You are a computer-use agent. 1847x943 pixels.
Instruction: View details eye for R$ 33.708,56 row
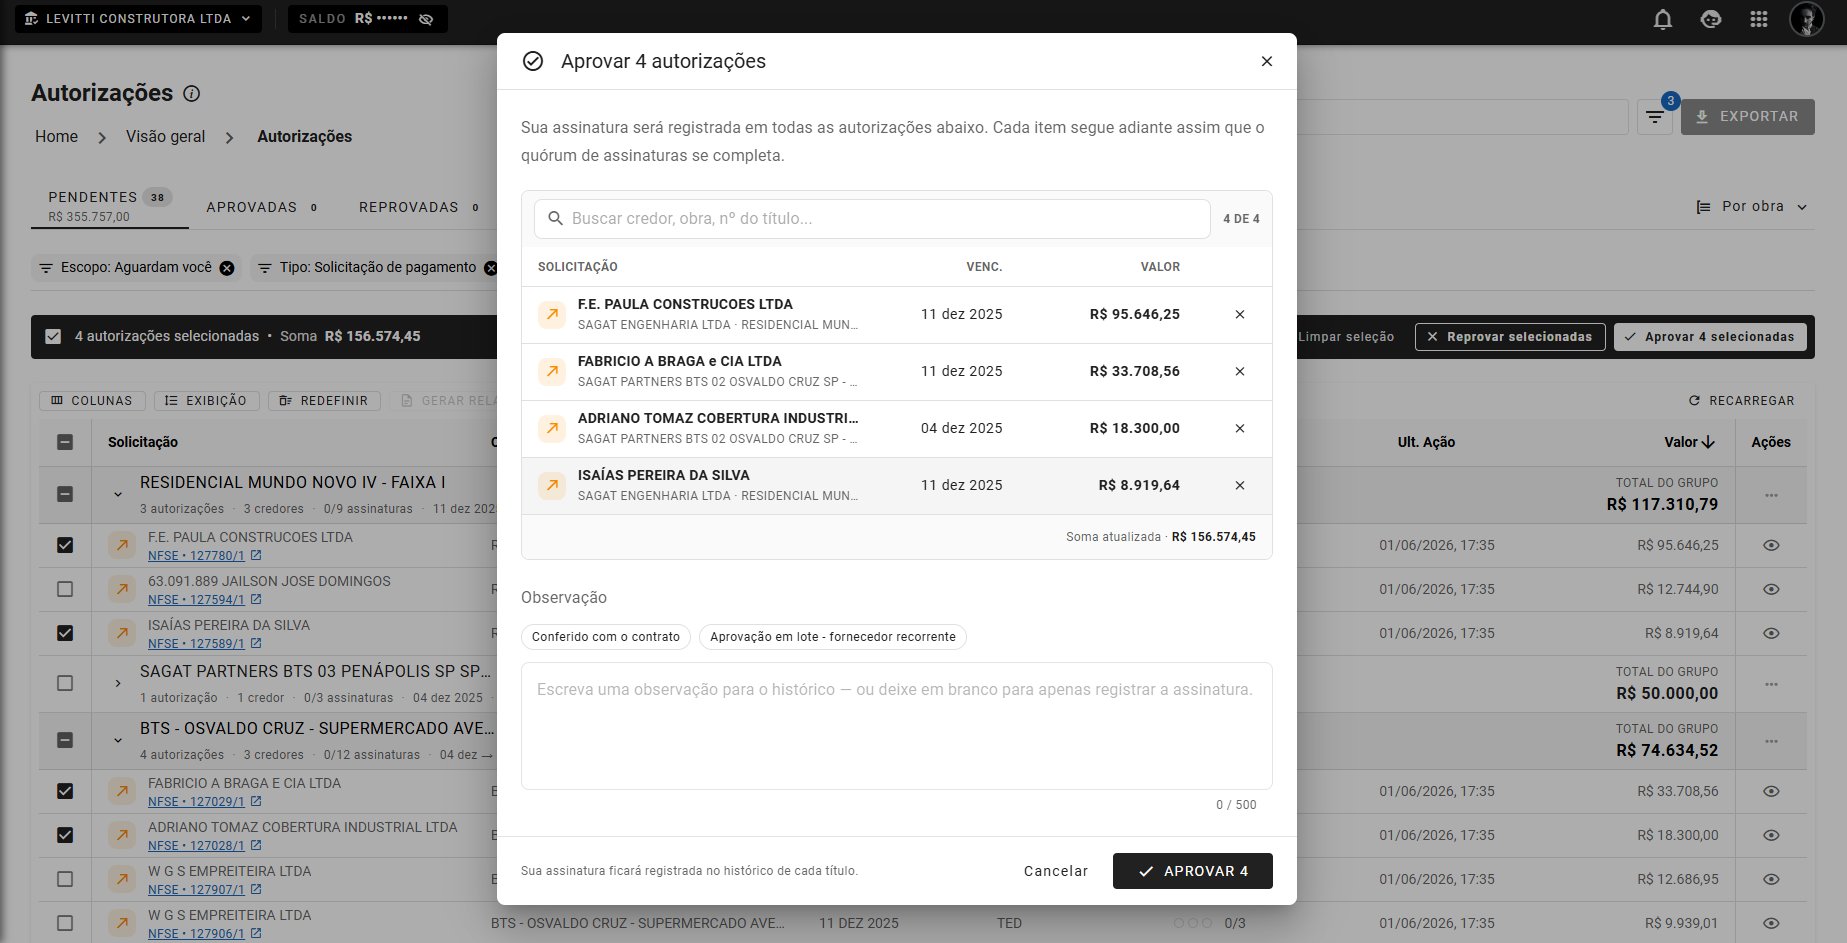(x=1771, y=791)
